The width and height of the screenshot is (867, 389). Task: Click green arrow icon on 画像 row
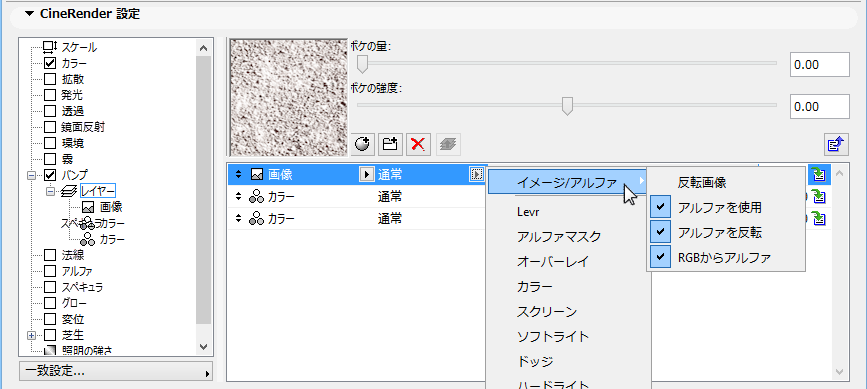tap(819, 175)
